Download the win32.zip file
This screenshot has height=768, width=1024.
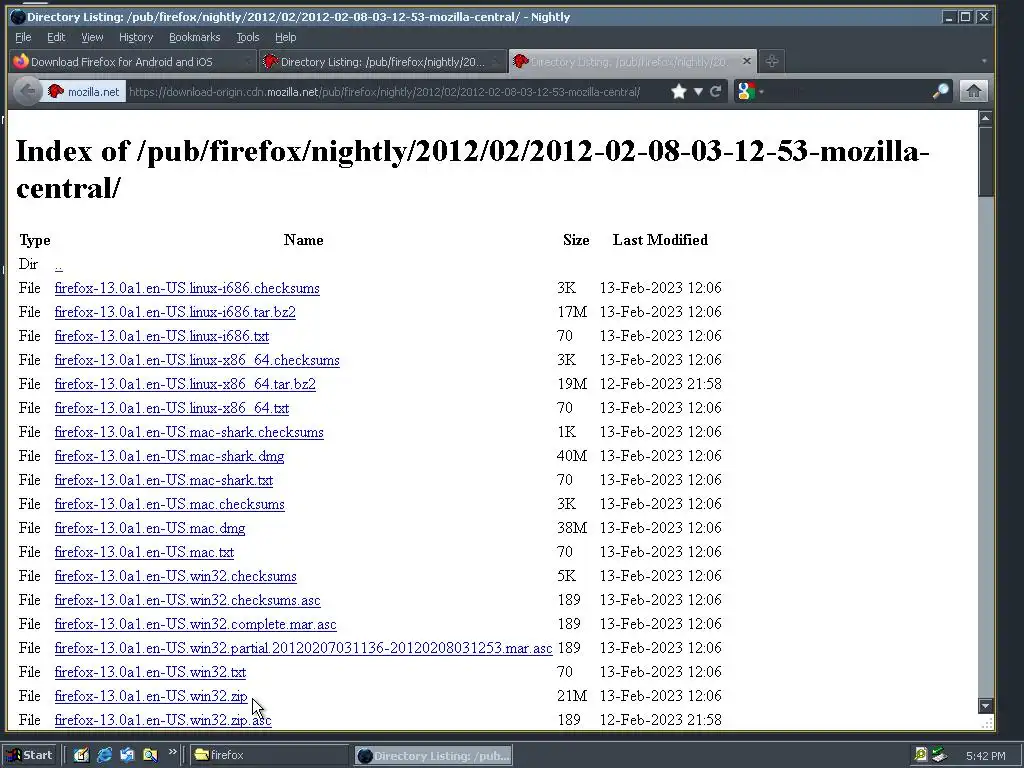pyautogui.click(x=151, y=696)
